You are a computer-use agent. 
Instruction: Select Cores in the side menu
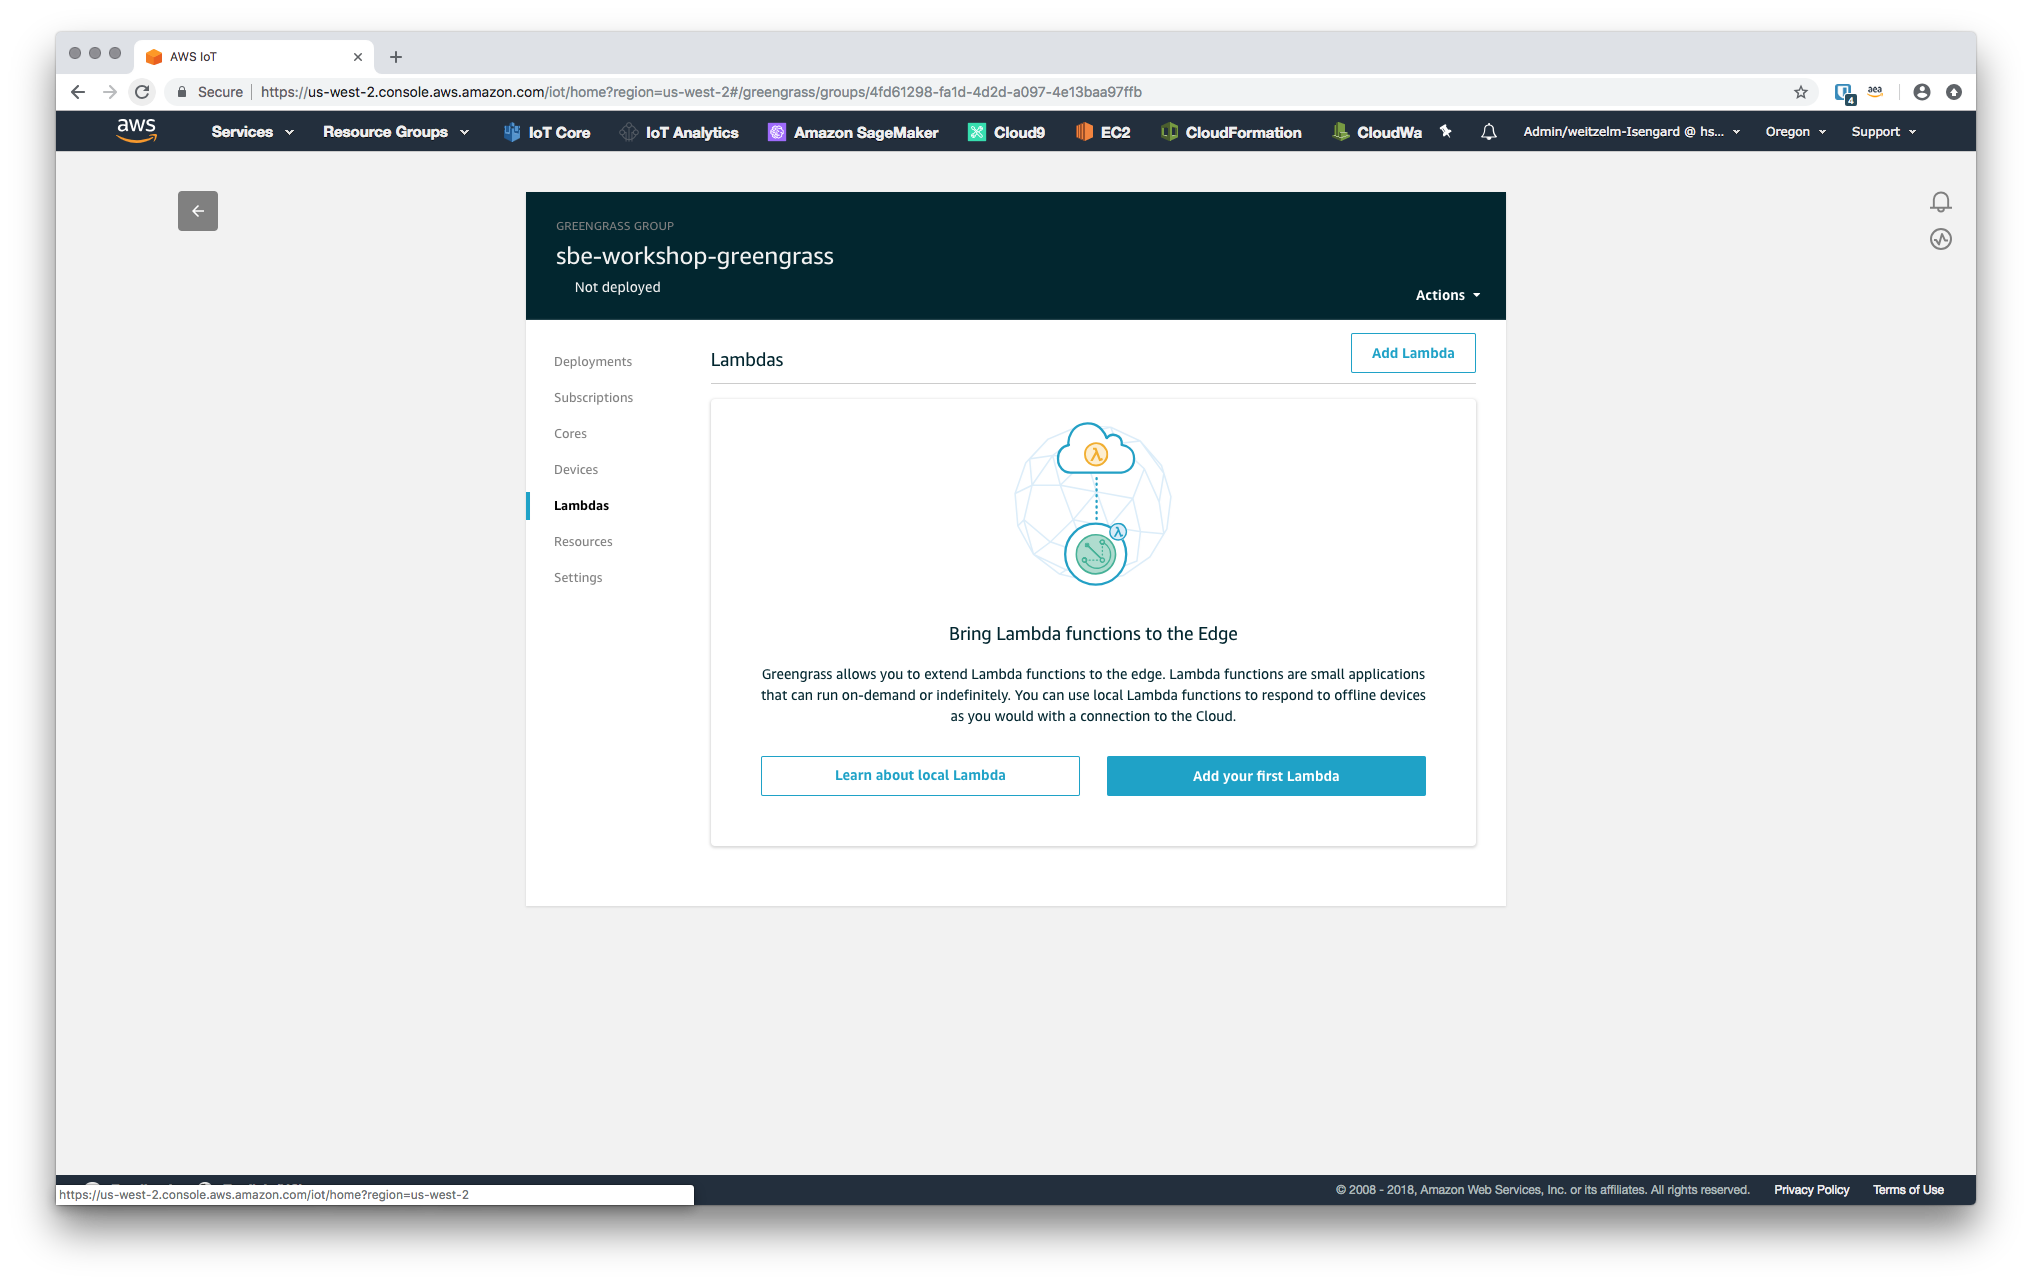(x=571, y=434)
